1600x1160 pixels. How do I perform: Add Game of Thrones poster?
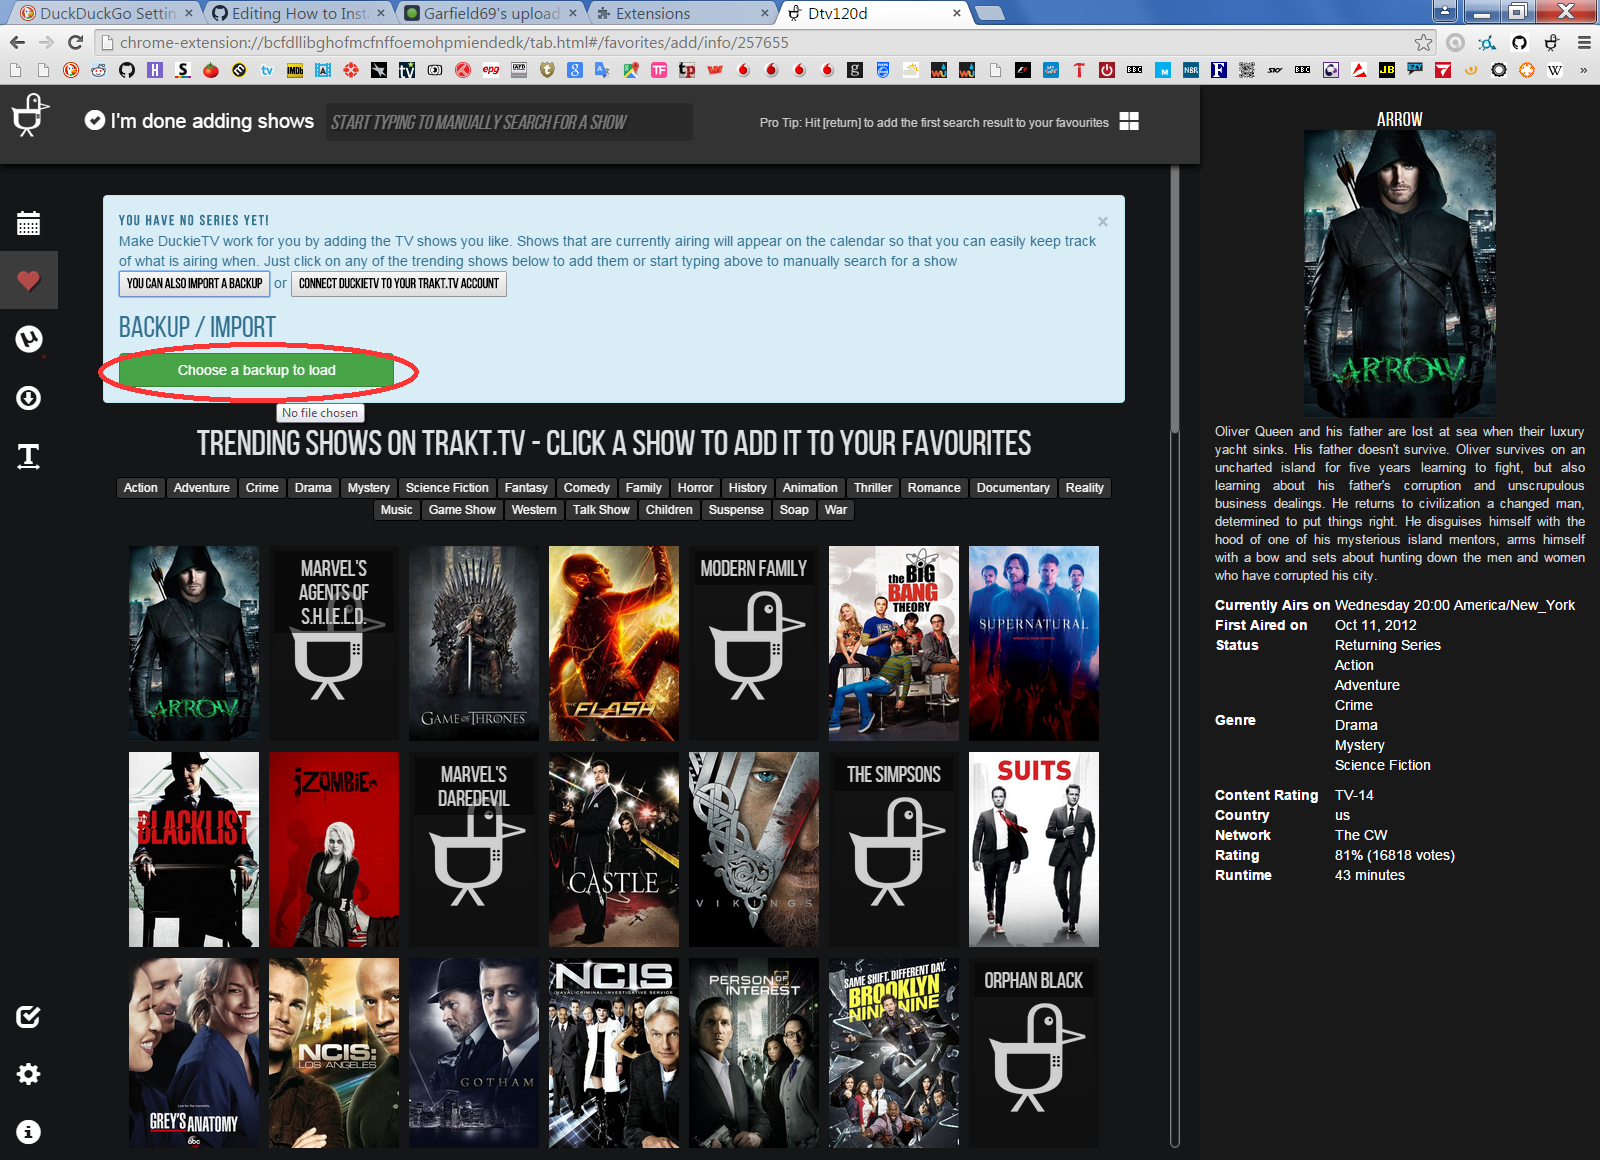pos(474,643)
